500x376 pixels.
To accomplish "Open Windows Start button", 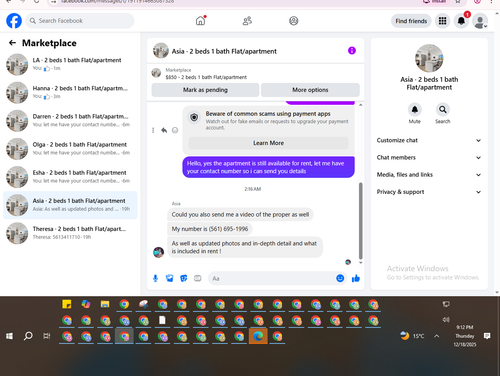I will point(9,336).
